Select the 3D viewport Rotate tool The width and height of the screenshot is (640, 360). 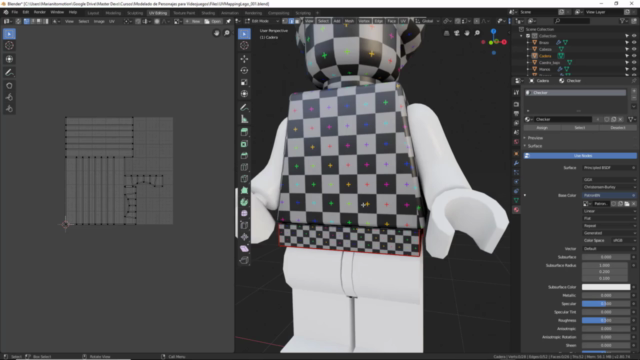click(x=244, y=71)
